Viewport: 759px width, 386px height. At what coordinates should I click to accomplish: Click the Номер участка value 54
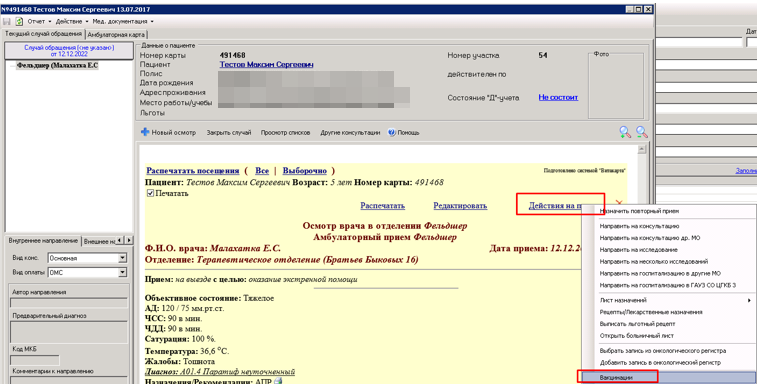click(543, 55)
